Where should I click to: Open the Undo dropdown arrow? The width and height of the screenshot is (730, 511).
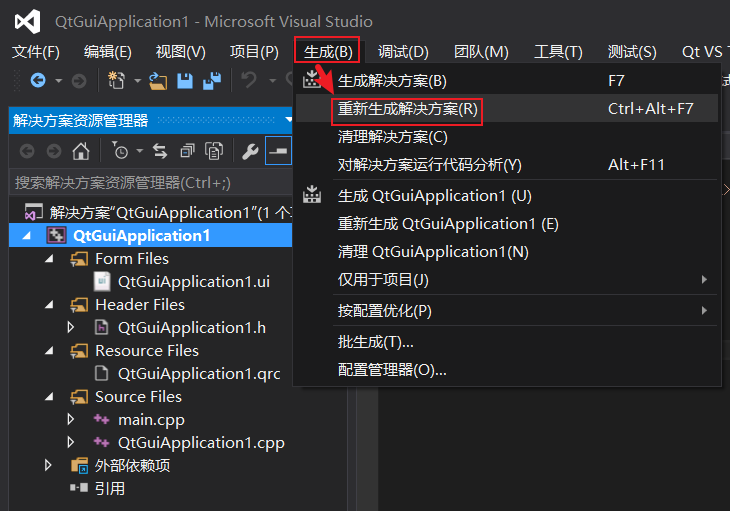click(x=273, y=81)
